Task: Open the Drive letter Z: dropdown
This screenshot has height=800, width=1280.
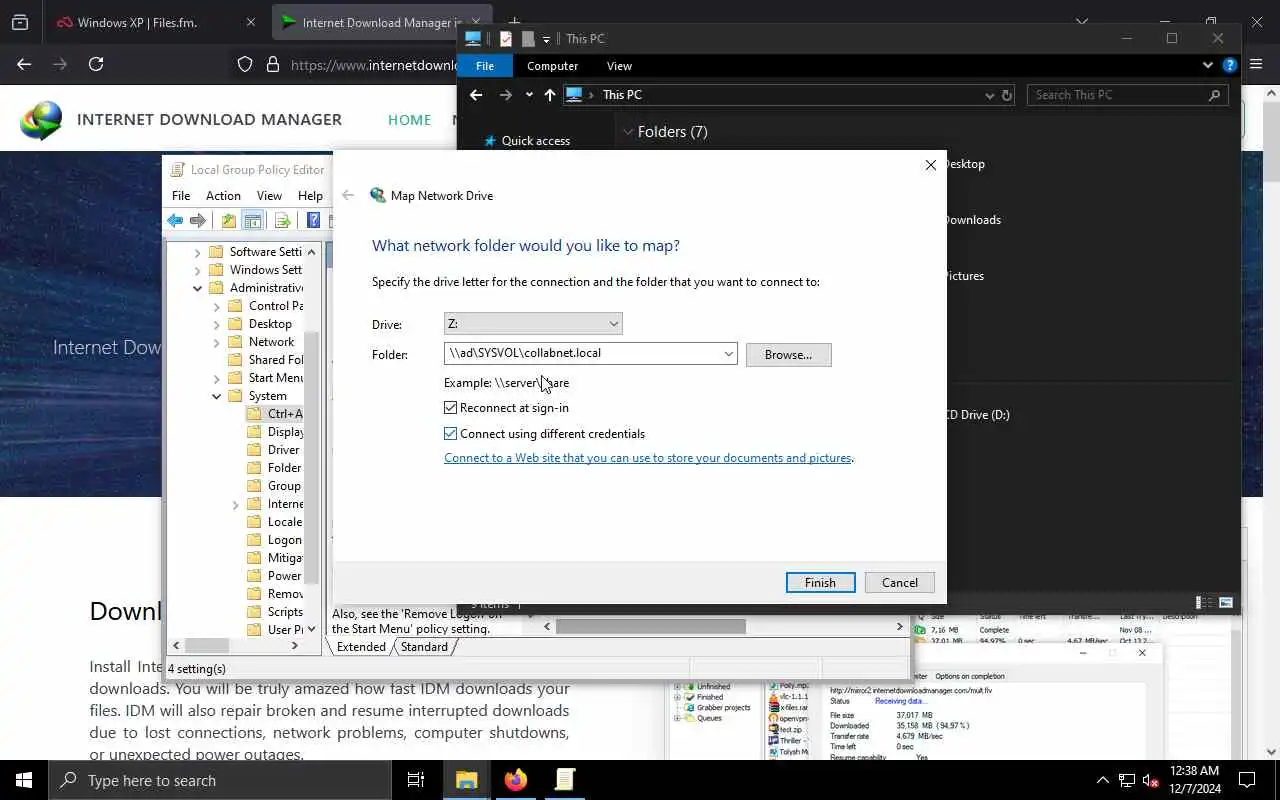Action: coord(533,324)
